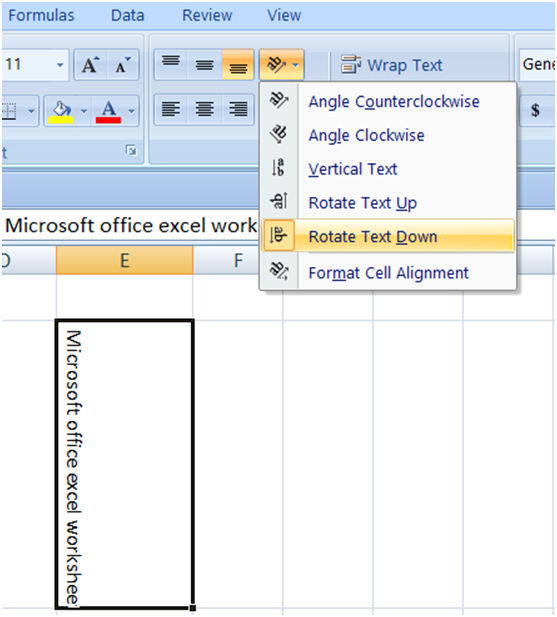Choose Rotate Text Up menu item
Image resolution: width=557 pixels, height=617 pixels.
tap(388, 203)
